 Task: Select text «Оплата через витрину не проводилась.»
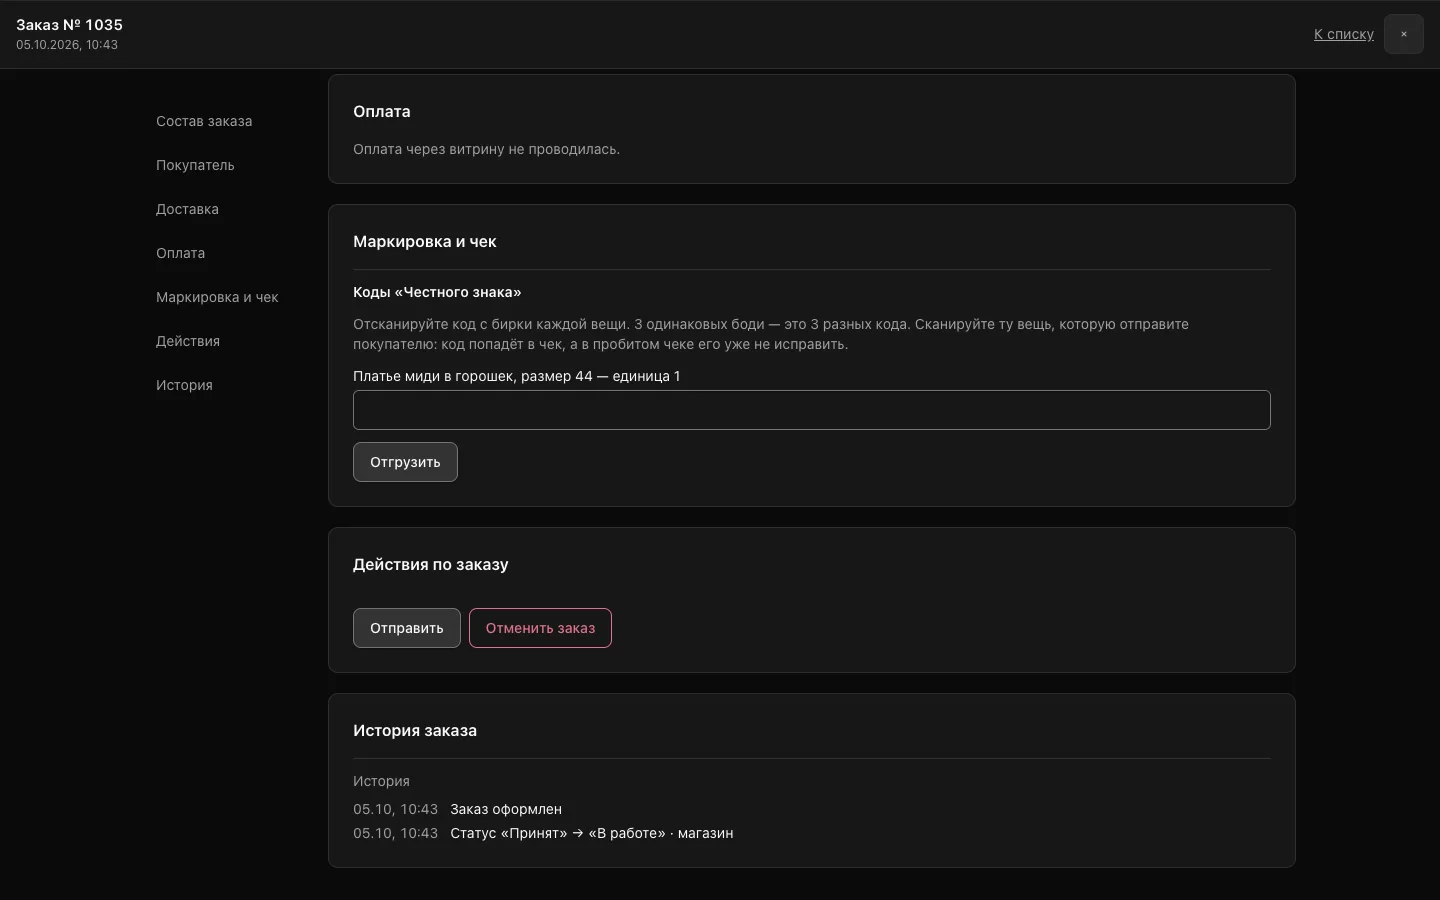tap(486, 149)
